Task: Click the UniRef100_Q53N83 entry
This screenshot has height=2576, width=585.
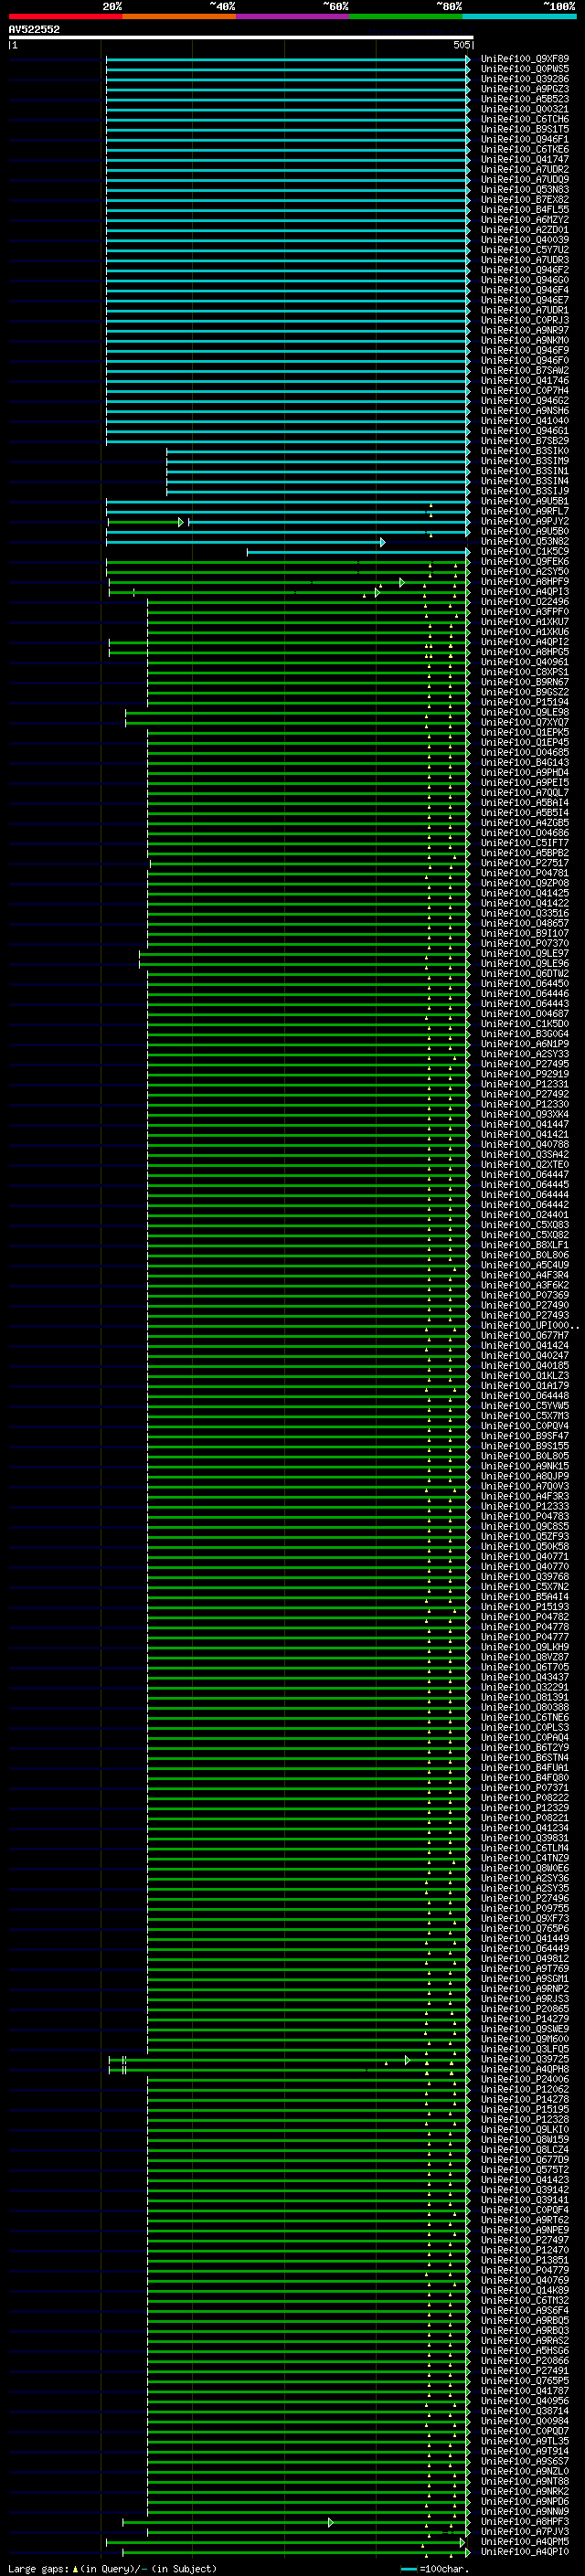Action: point(524,189)
